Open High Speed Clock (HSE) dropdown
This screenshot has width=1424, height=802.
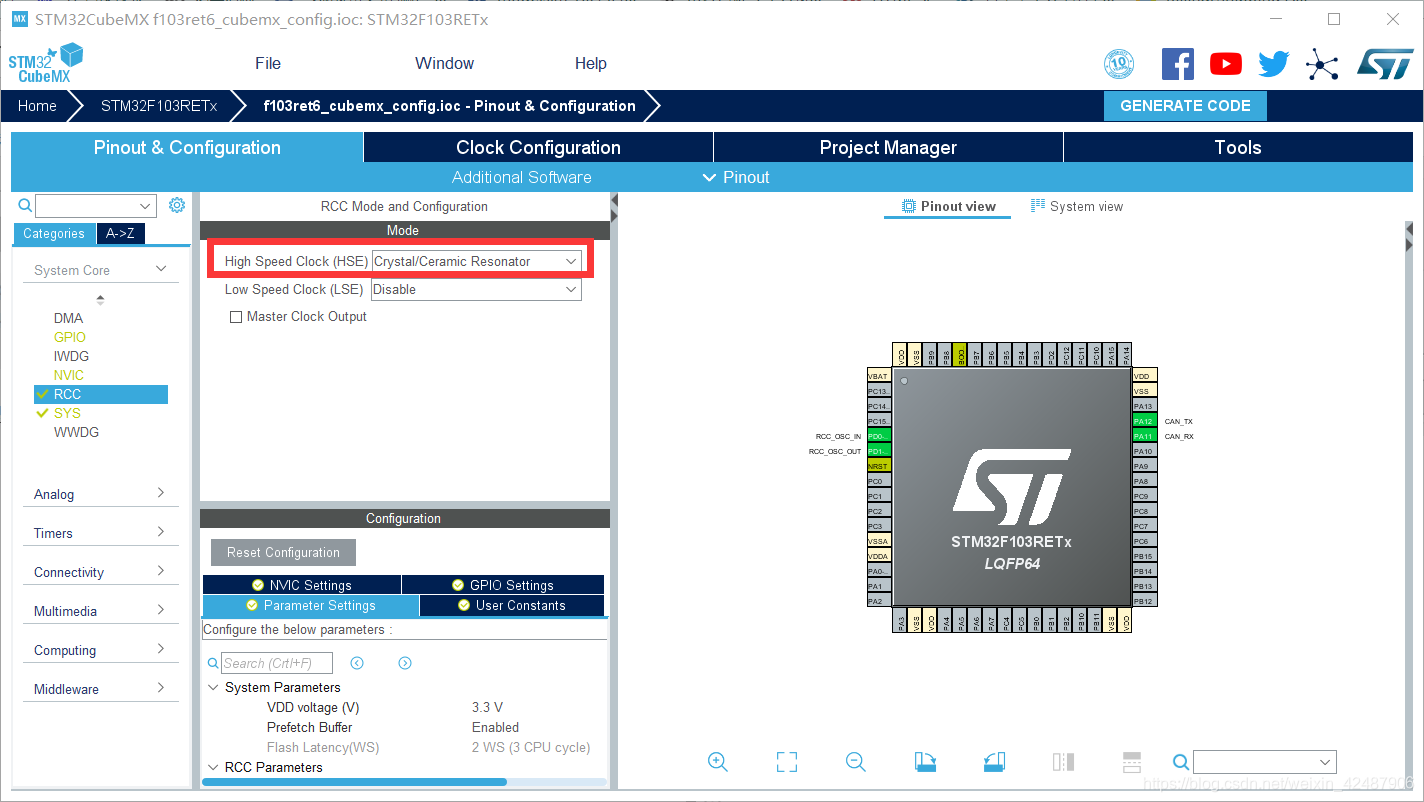click(476, 261)
